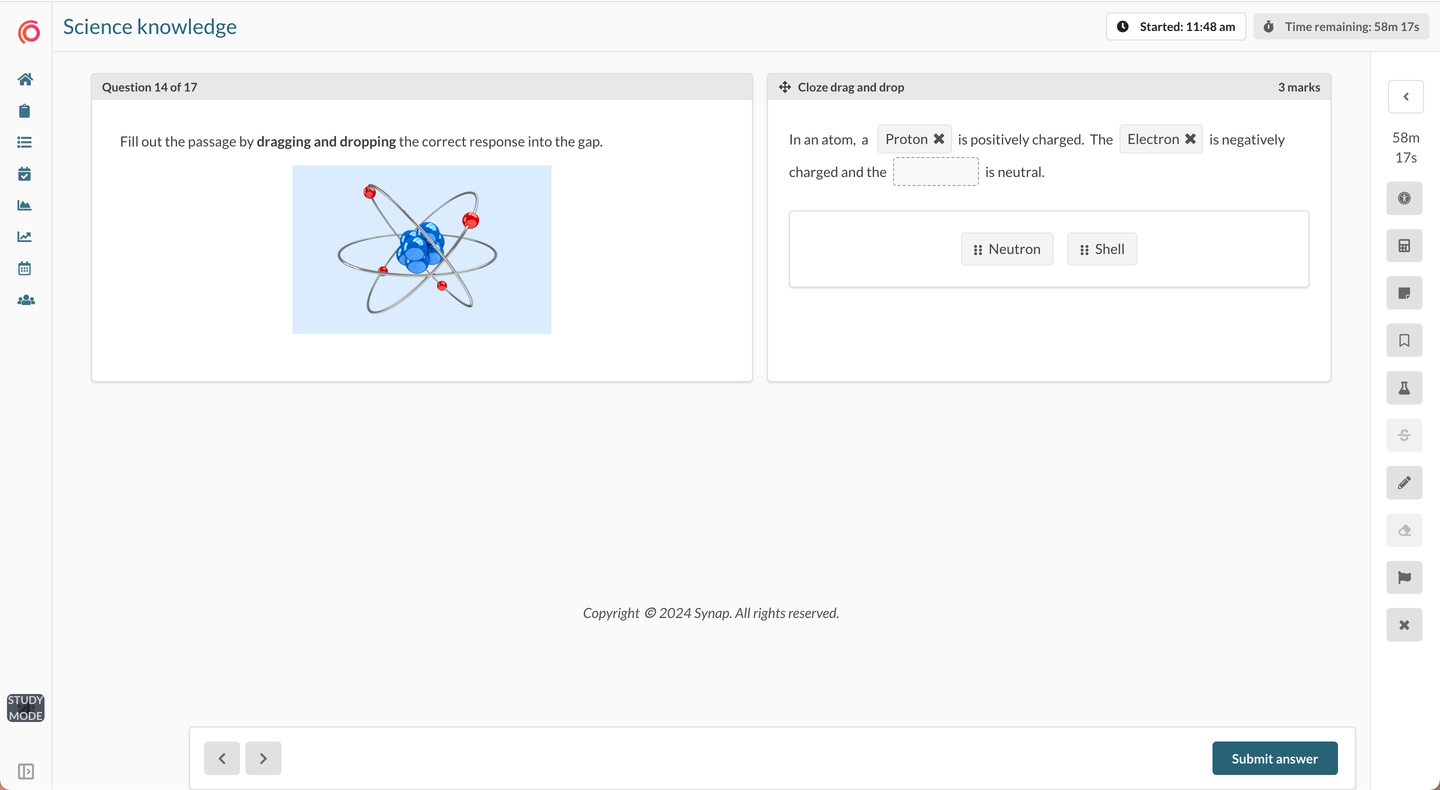Open the calculator tool
This screenshot has height=790, width=1440.
1404,245
